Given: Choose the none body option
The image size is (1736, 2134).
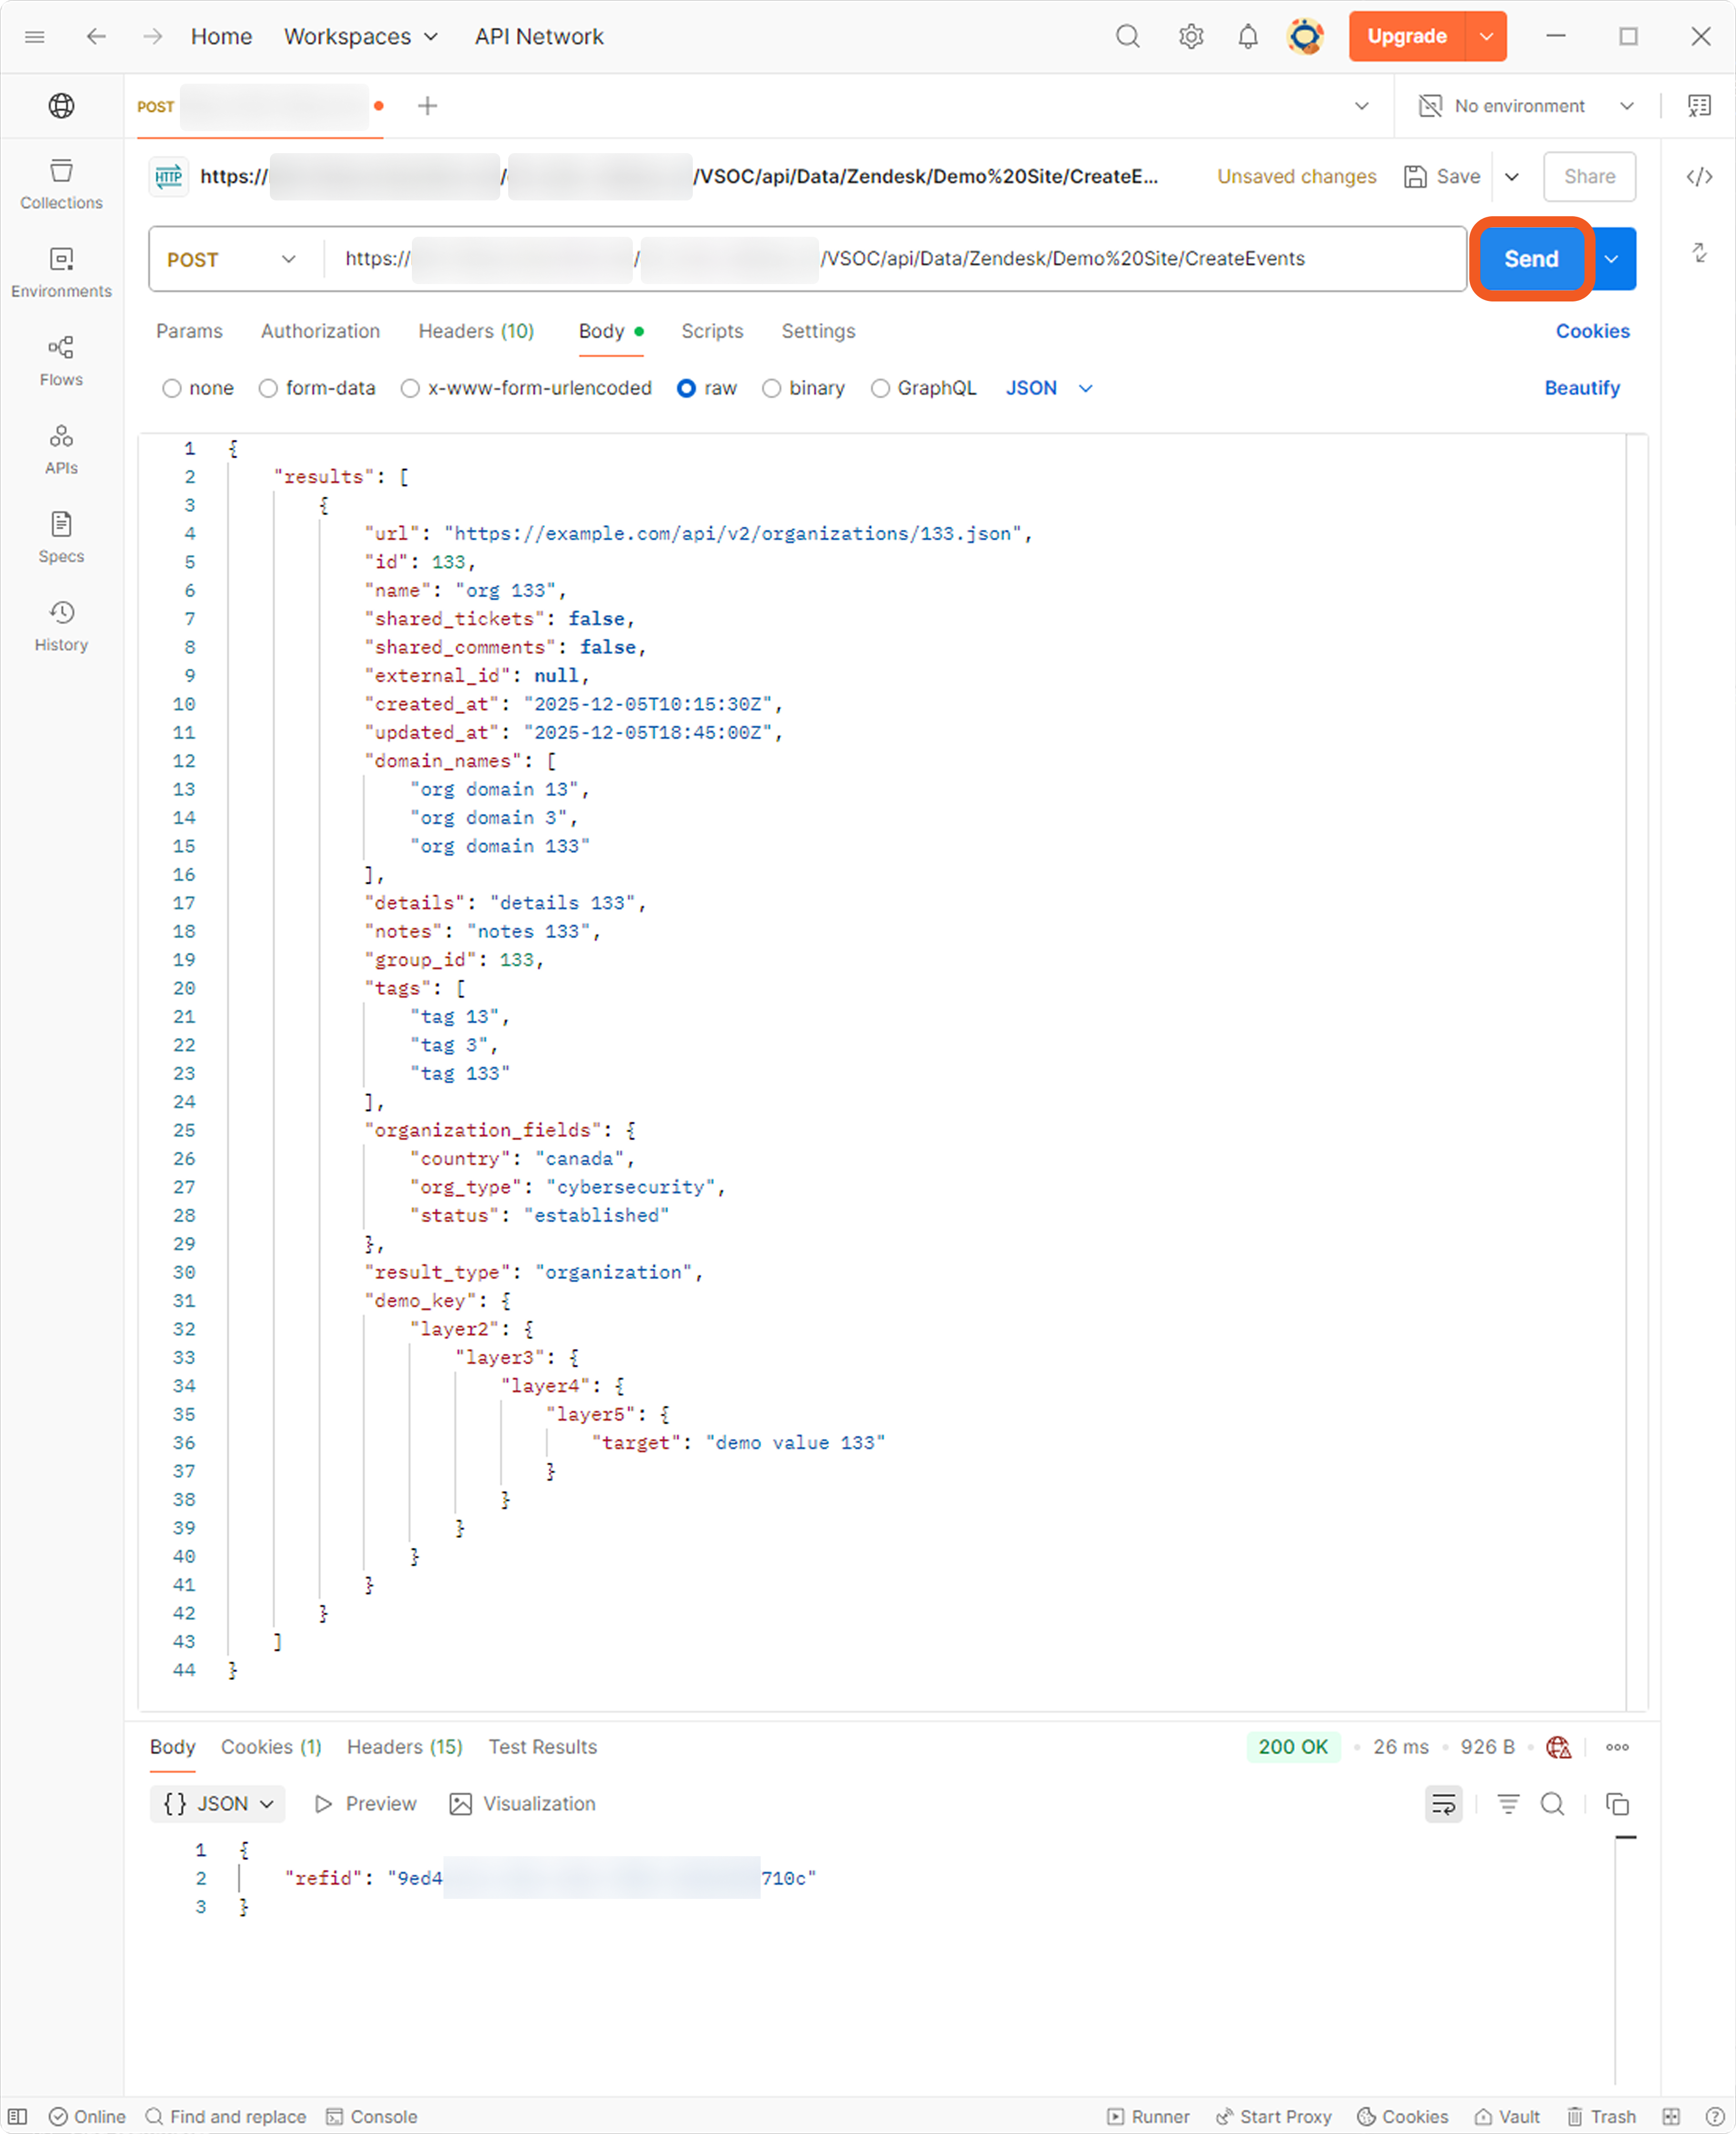Looking at the screenshot, I should 172,388.
